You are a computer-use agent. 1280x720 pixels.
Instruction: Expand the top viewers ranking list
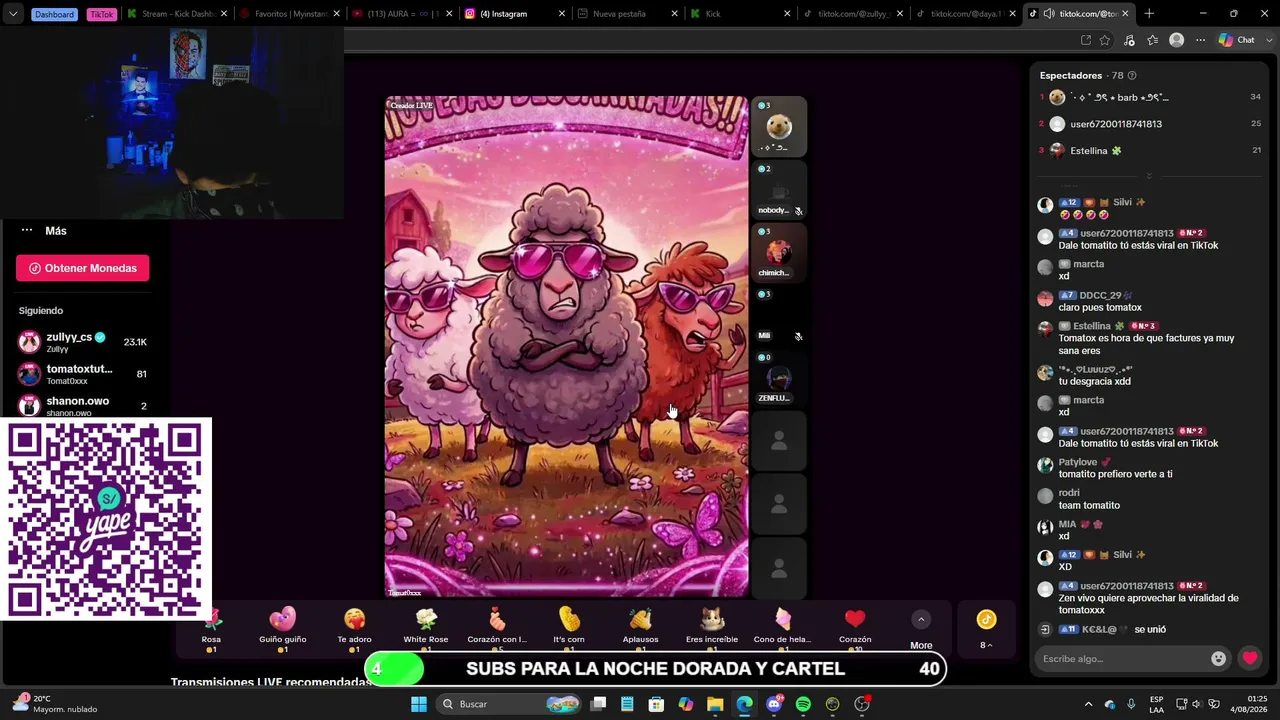pyautogui.click(x=1149, y=175)
